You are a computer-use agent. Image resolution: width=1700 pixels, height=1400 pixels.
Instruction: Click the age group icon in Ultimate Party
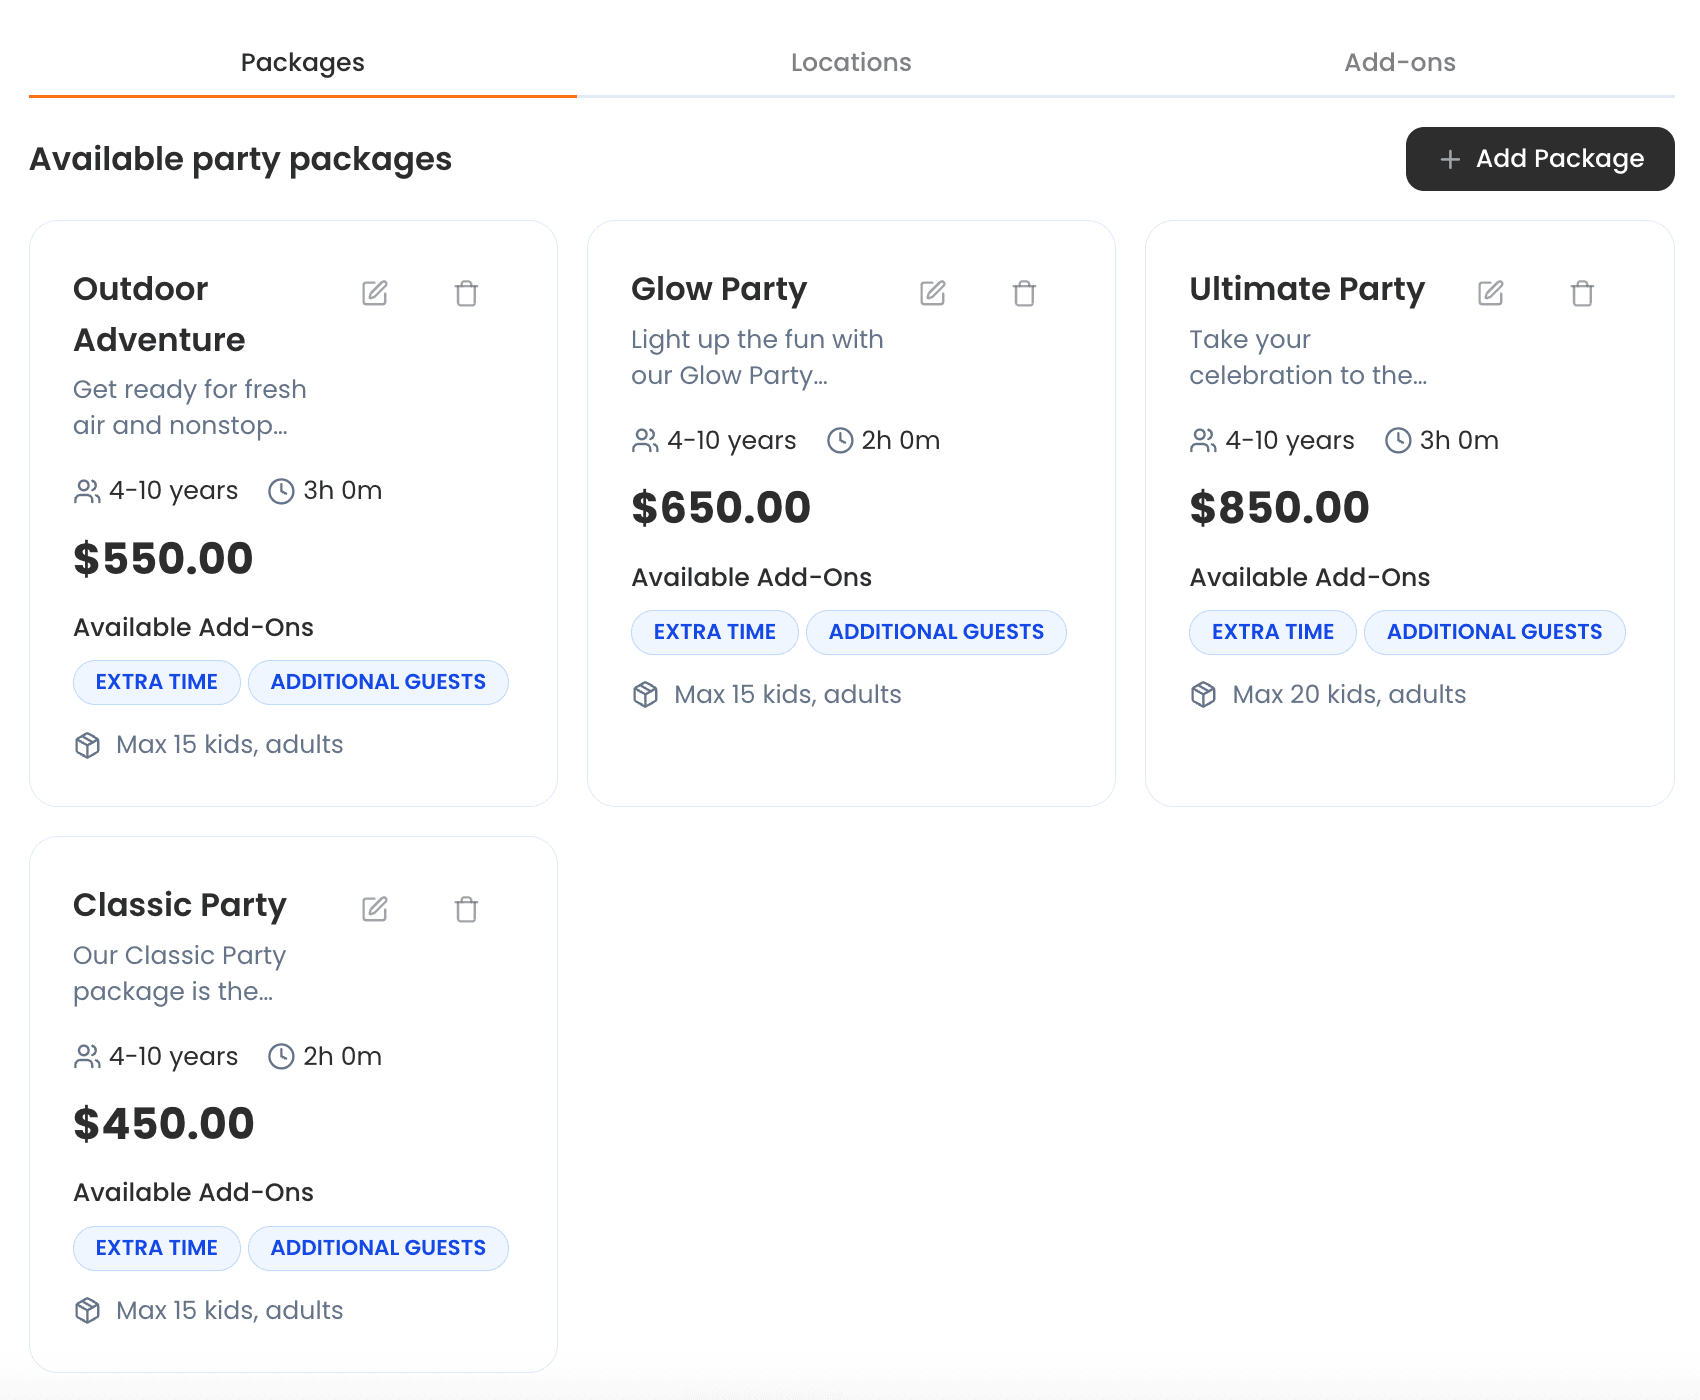1203,441
